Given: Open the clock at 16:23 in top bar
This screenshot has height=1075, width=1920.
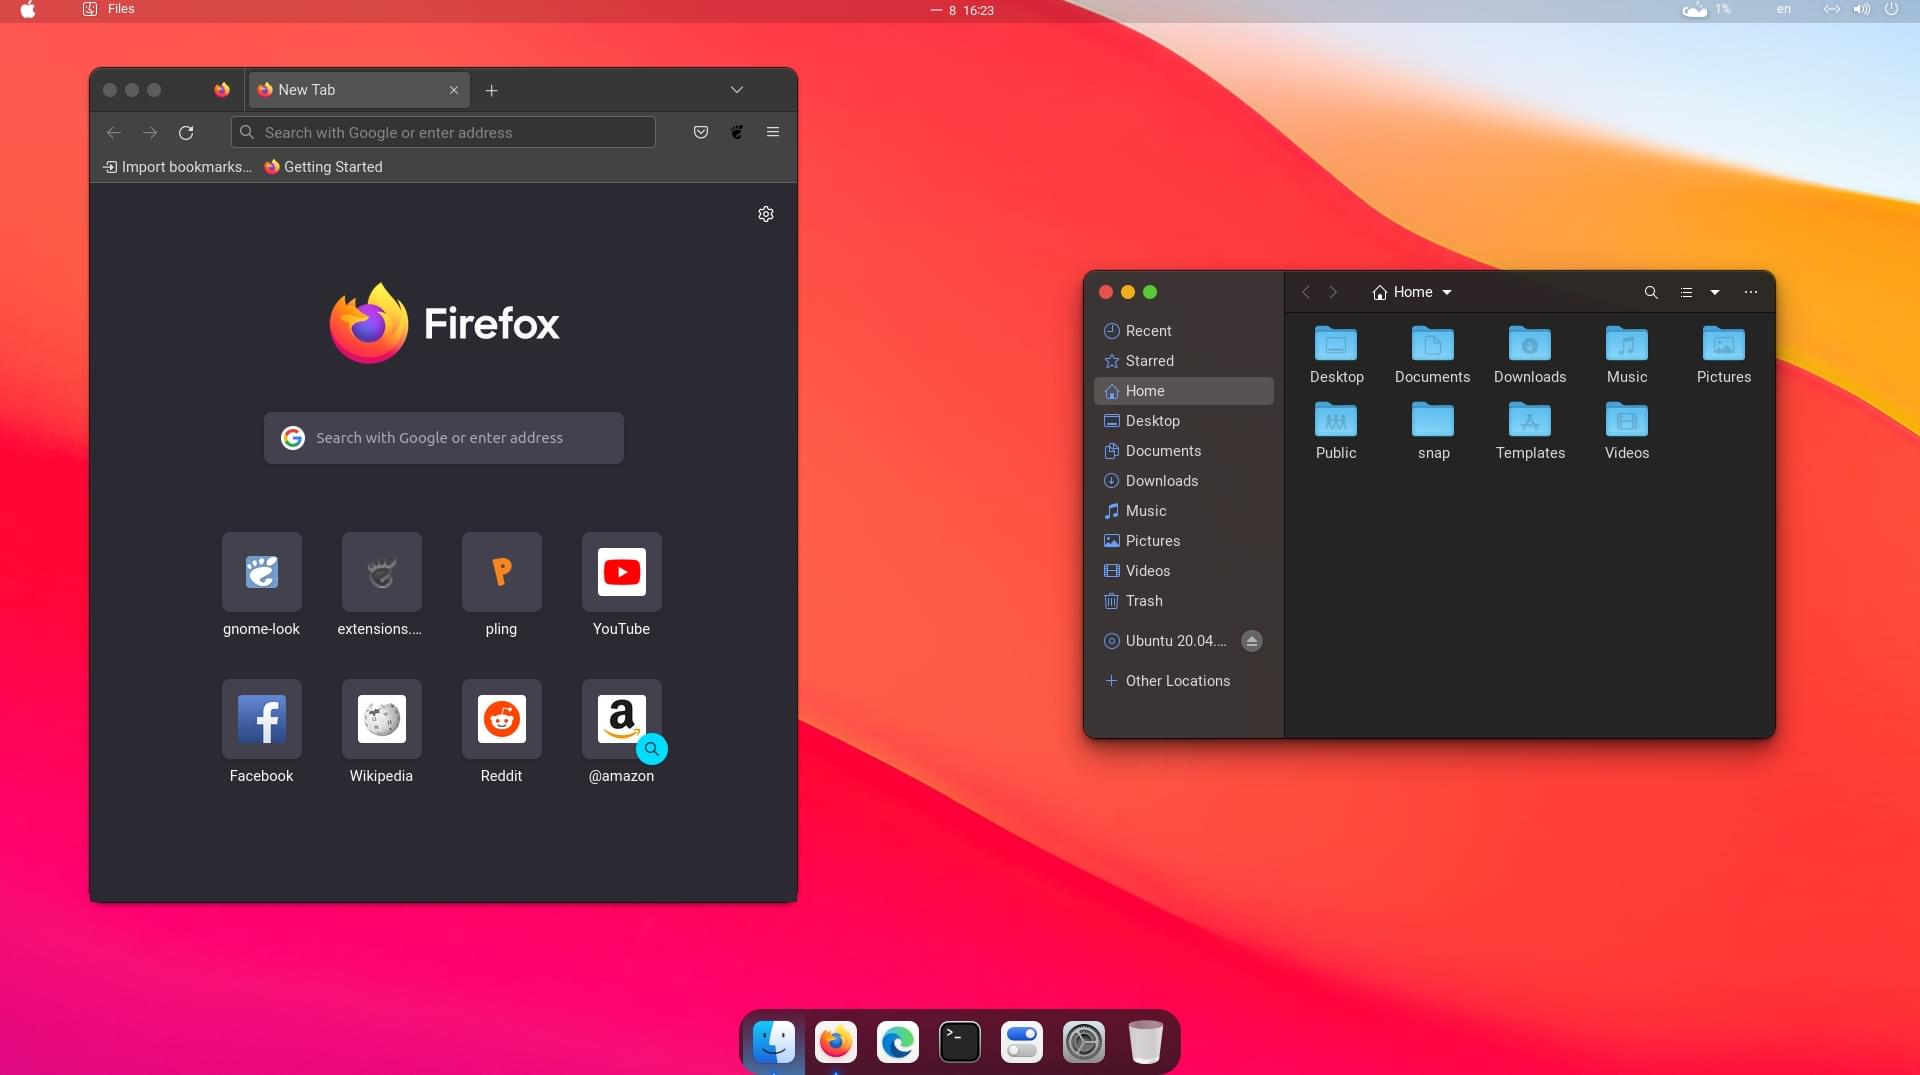Looking at the screenshot, I should point(962,10).
